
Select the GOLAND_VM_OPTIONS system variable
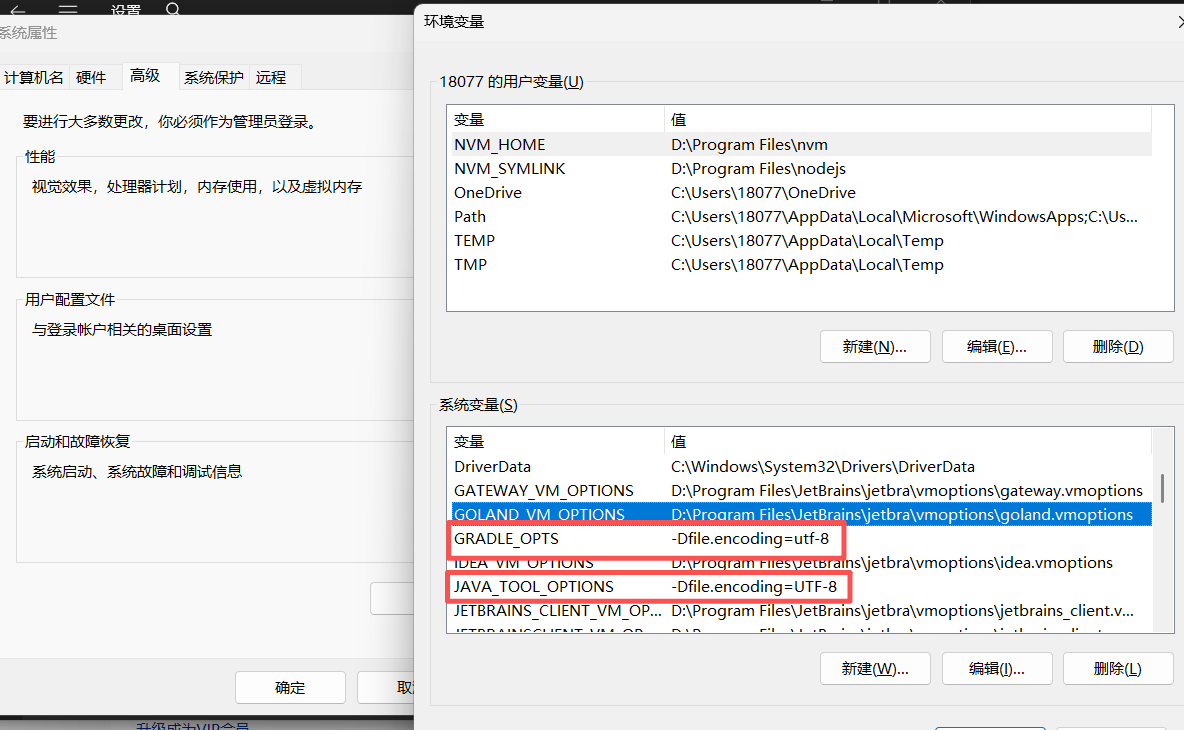[801, 514]
